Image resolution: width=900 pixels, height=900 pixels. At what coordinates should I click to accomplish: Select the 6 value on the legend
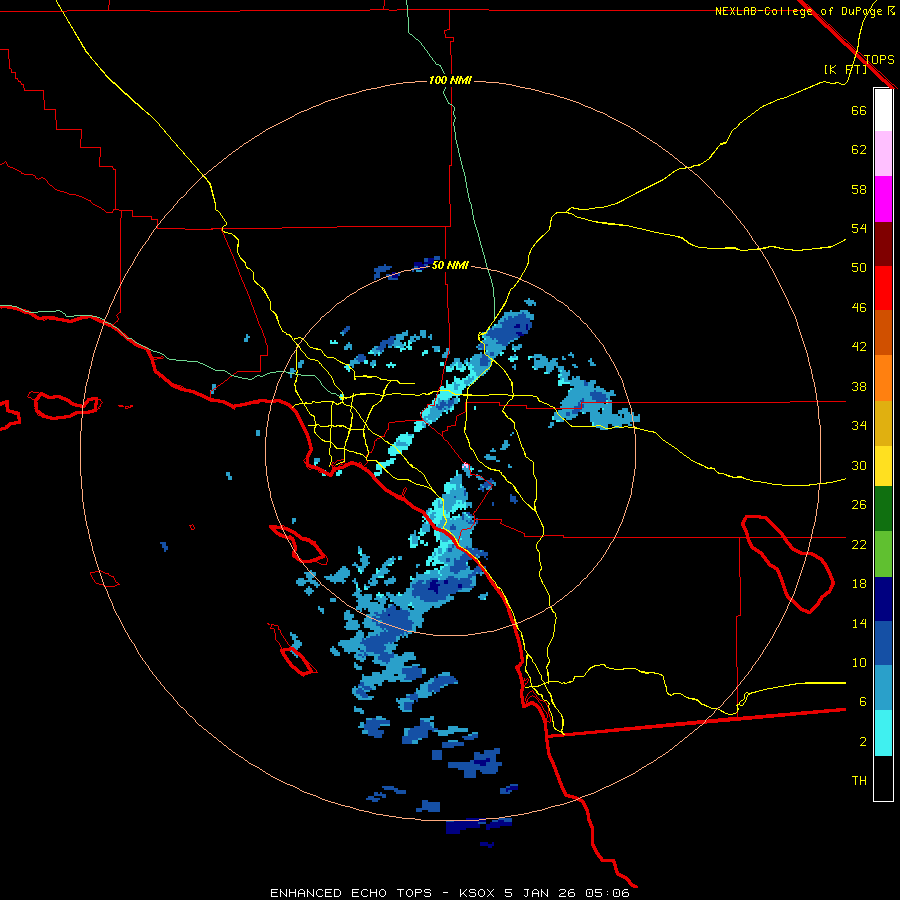point(862,701)
